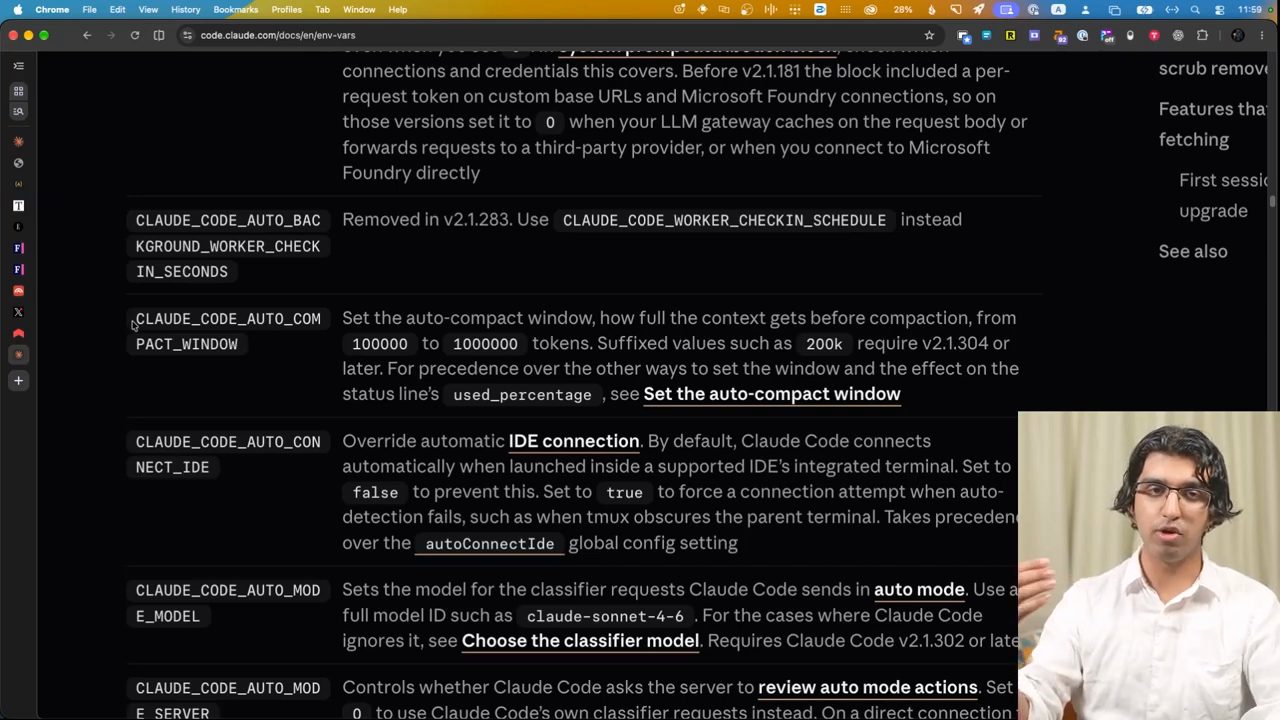Viewport: 1280px width, 720px height.
Task: Open the 'IDE connection' link
Action: [x=574, y=441]
